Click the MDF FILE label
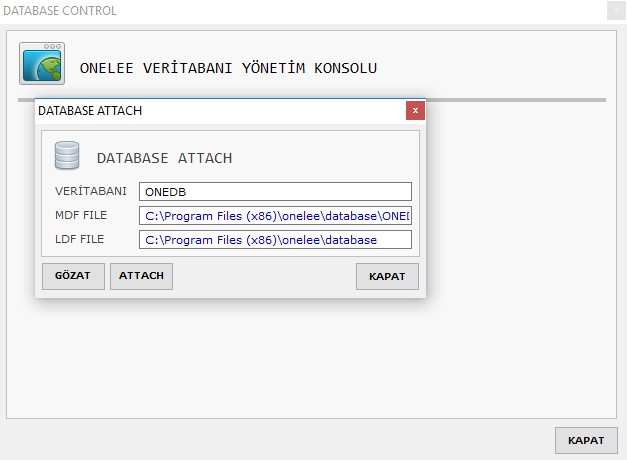Image resolution: width=627 pixels, height=460 pixels. (81, 215)
